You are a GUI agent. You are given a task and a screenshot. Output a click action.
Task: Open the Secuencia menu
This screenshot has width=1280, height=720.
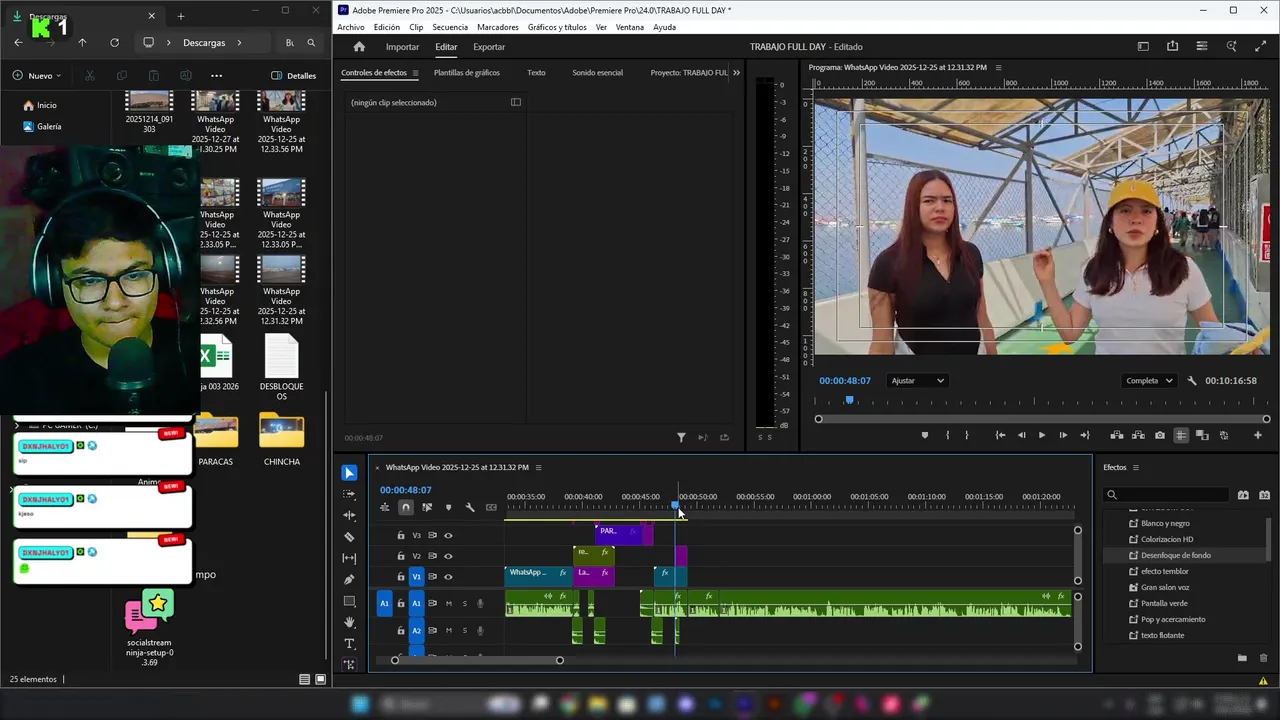pos(450,27)
